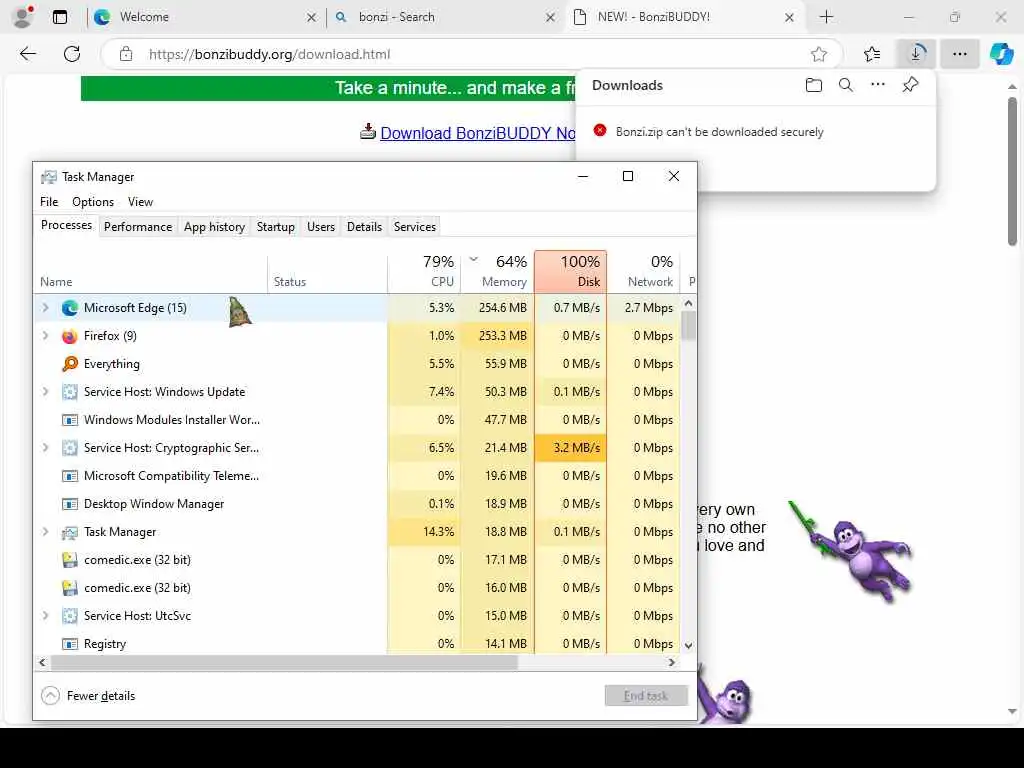Click the Registry process icon
Viewport: 1024px width, 768px height.
coord(70,644)
